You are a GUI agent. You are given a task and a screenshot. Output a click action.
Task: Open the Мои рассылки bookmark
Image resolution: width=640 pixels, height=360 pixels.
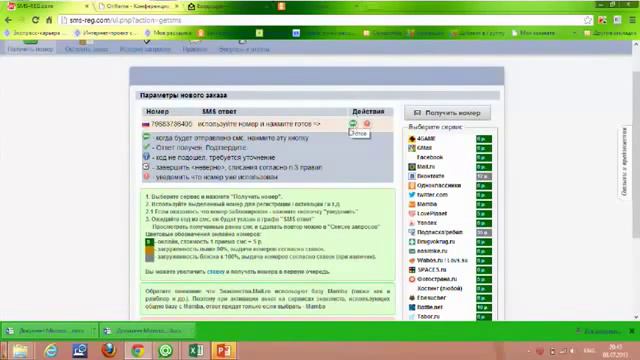tap(169, 33)
